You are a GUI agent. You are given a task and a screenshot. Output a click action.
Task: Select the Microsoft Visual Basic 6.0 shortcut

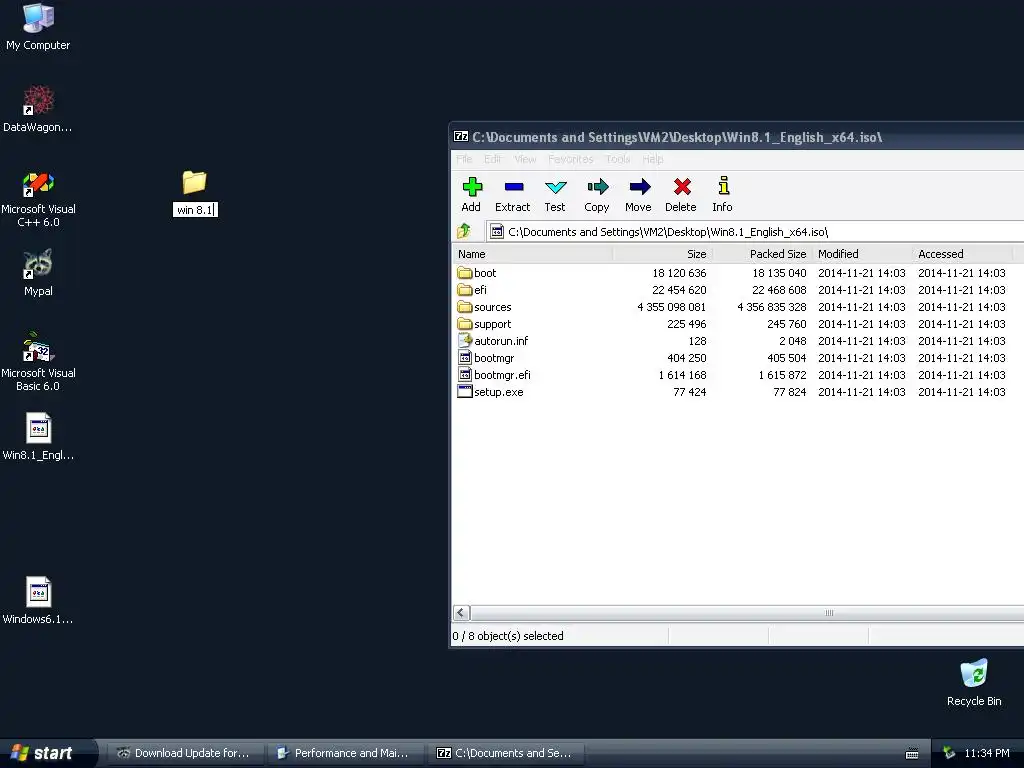point(38,361)
